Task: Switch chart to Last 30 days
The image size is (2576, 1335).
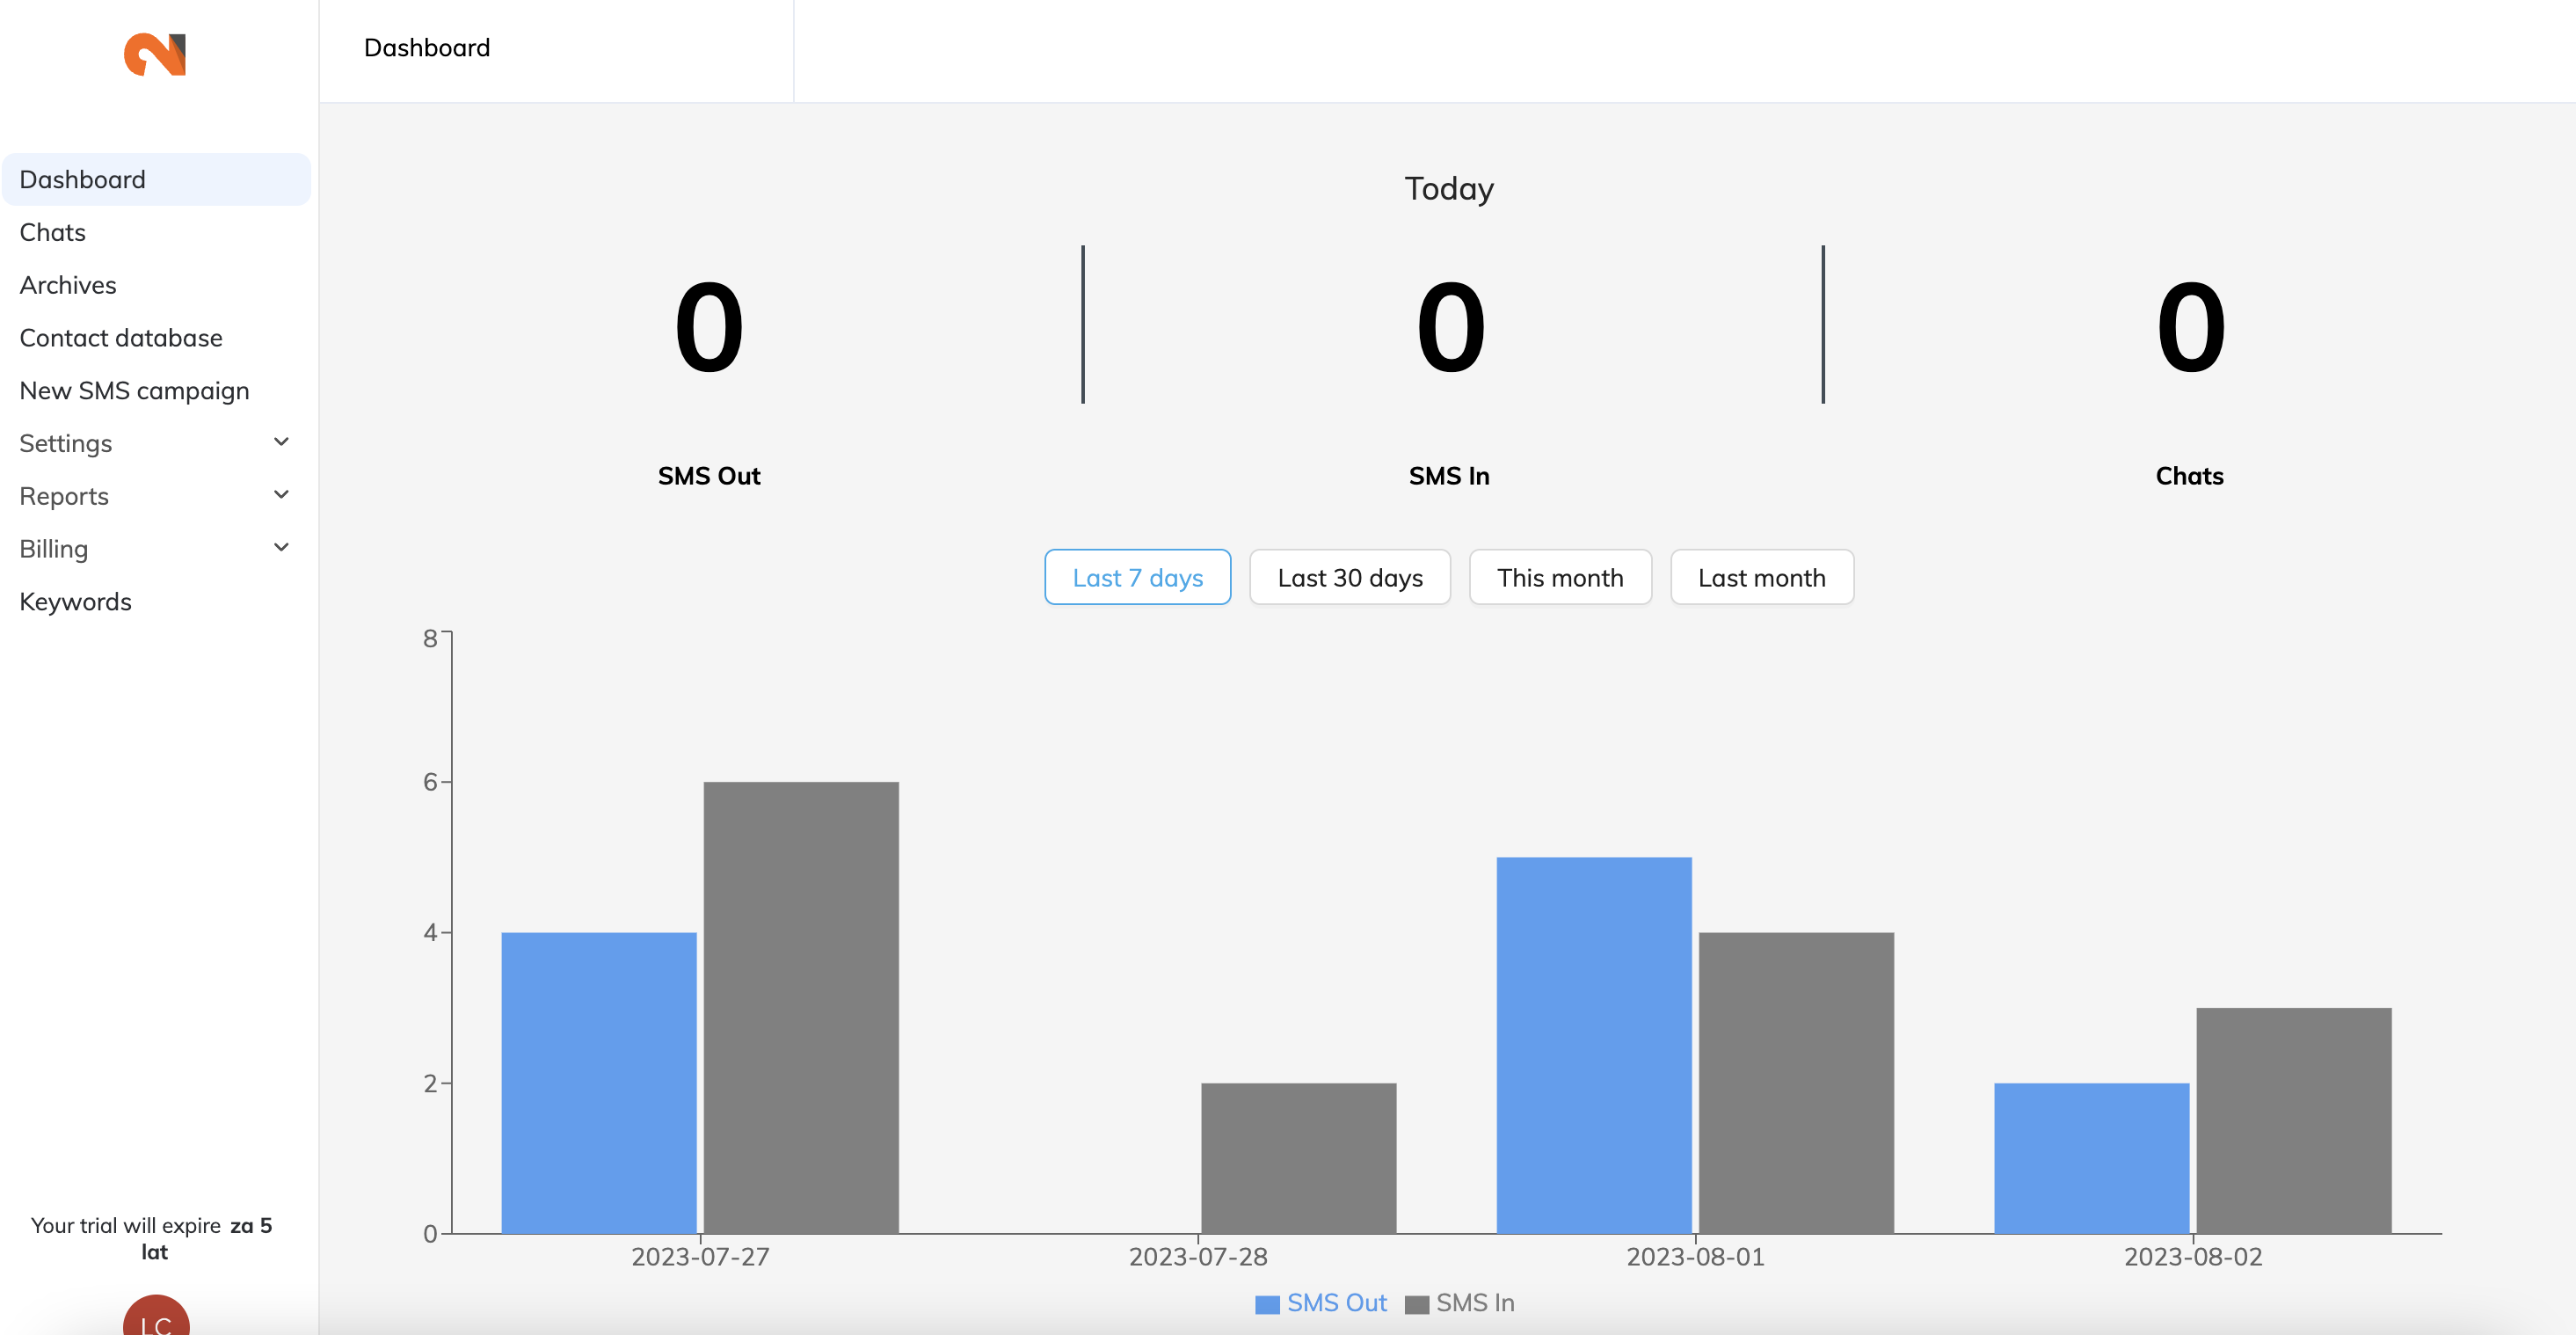Action: [1349, 577]
